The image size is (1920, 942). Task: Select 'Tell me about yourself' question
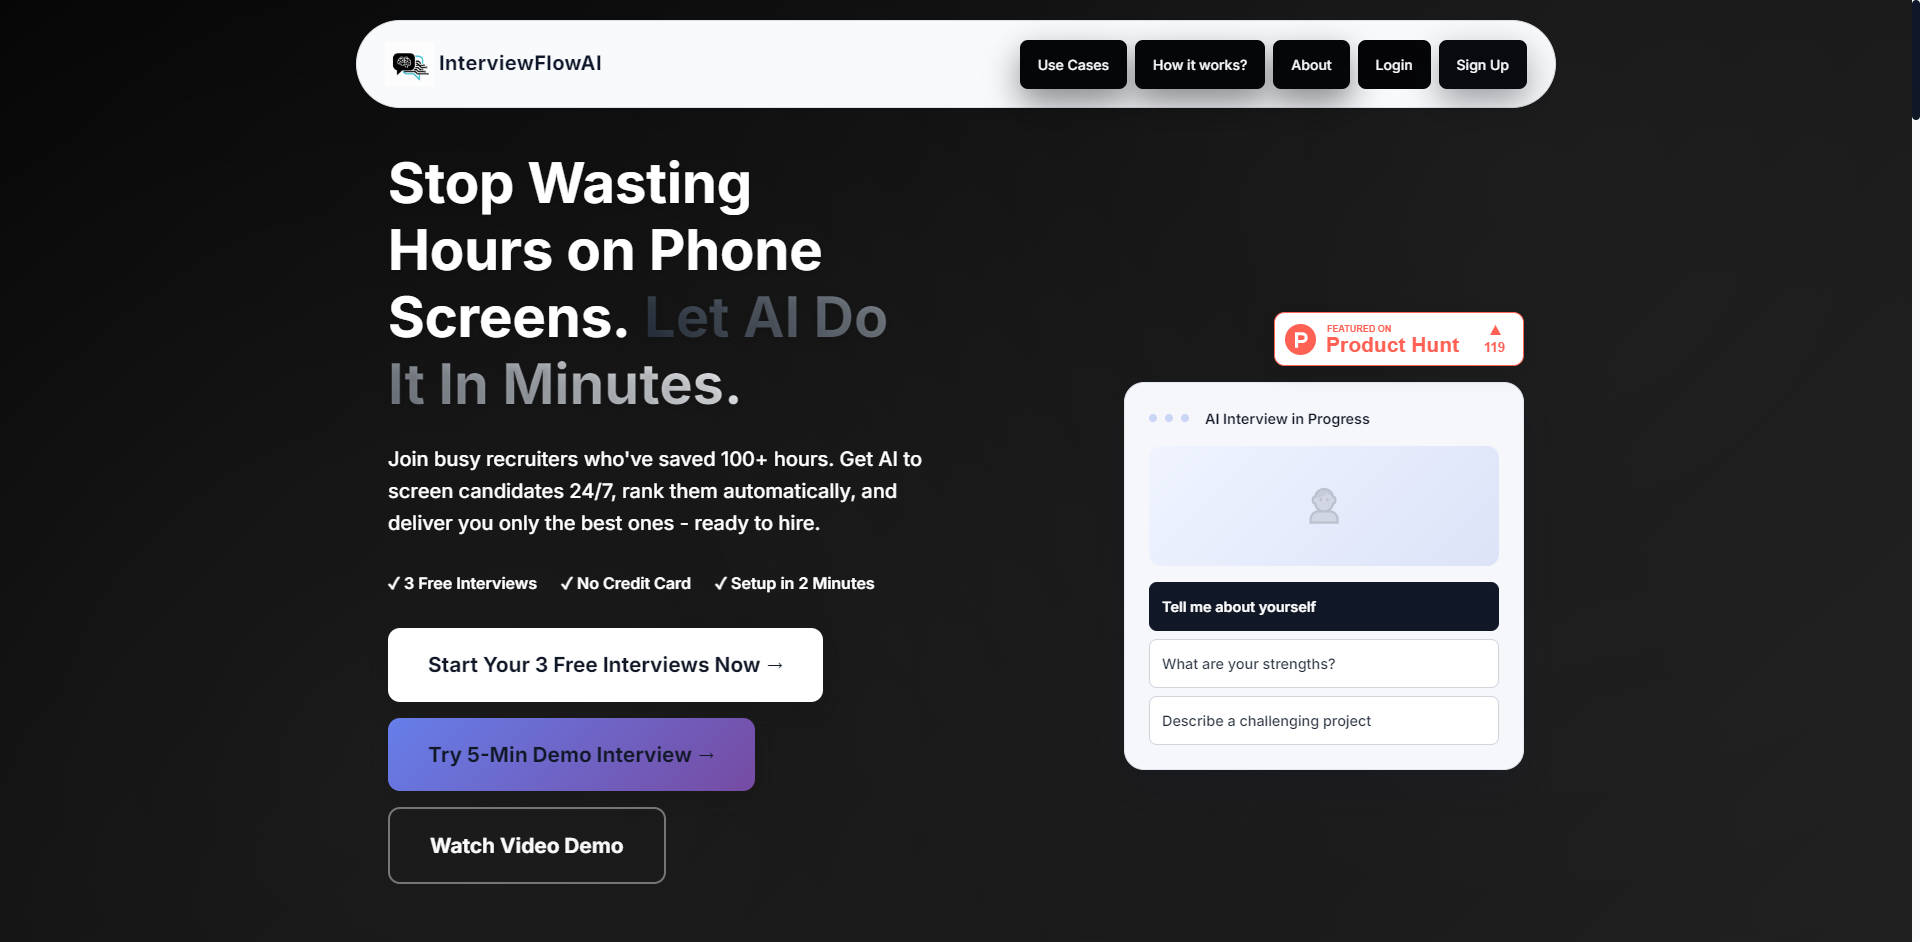[1323, 607]
